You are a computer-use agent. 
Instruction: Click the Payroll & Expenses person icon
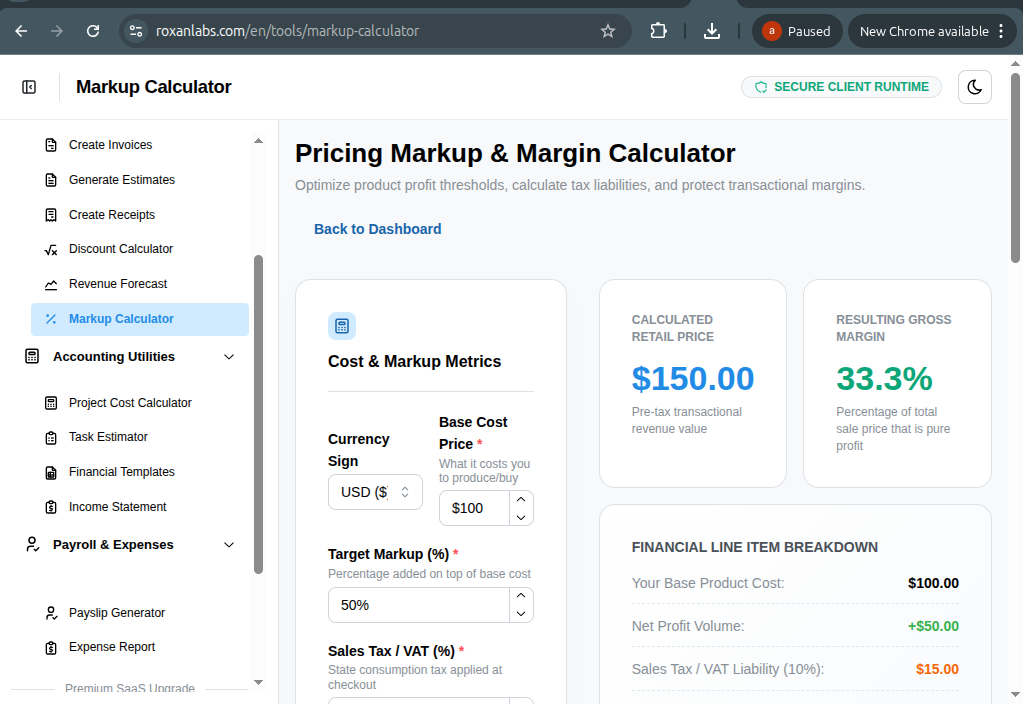coord(32,544)
